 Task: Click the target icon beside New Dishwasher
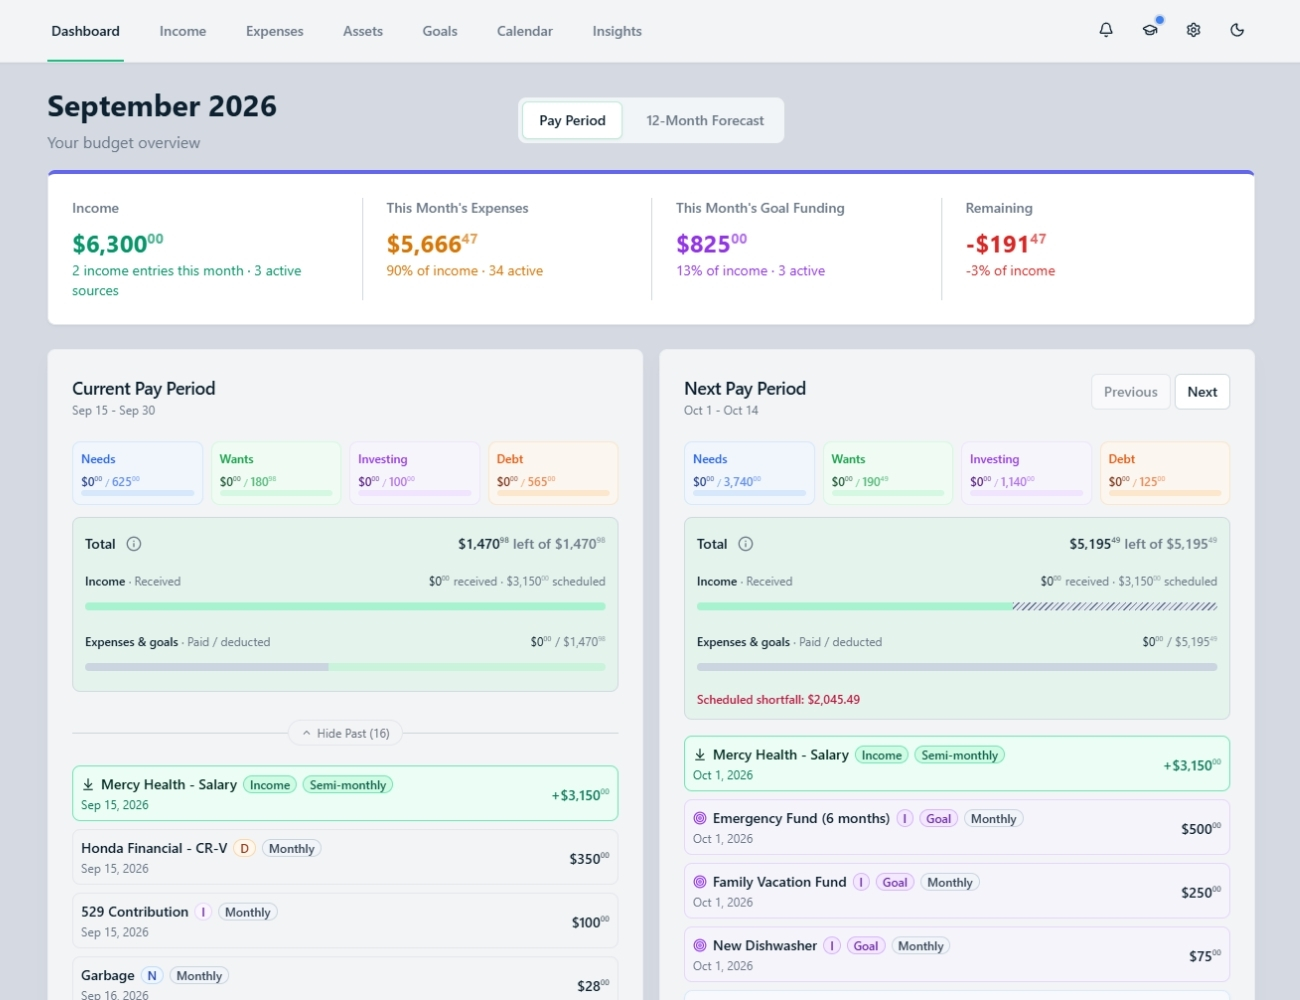pyautogui.click(x=700, y=945)
